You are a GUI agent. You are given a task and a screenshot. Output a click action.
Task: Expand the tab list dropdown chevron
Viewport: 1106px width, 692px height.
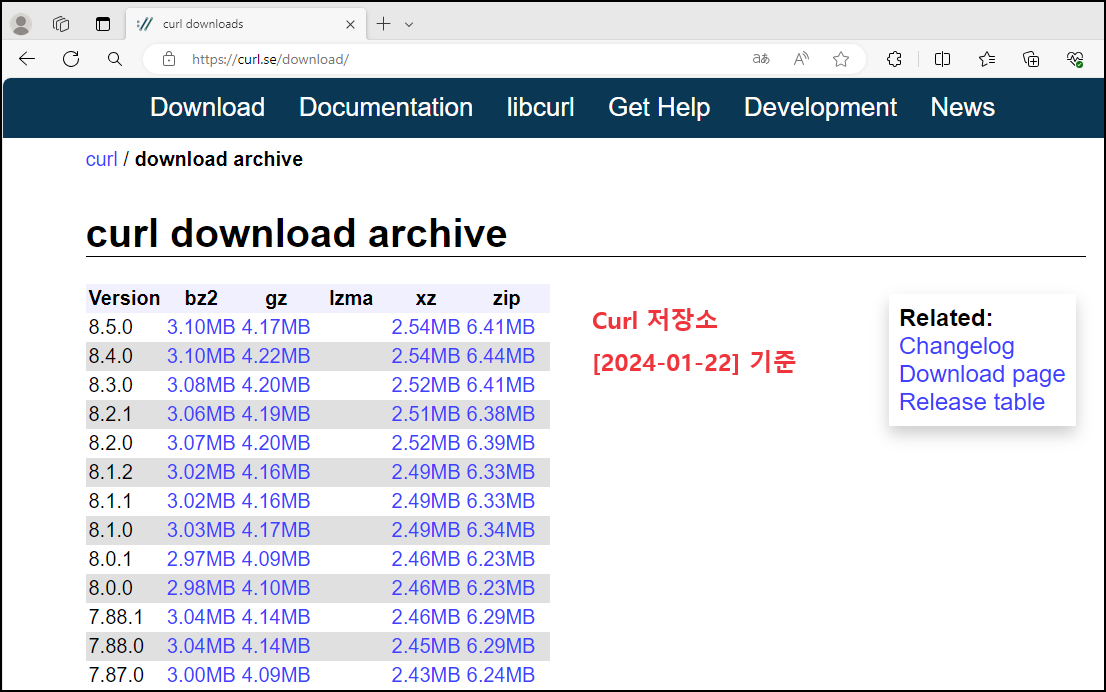(x=409, y=25)
